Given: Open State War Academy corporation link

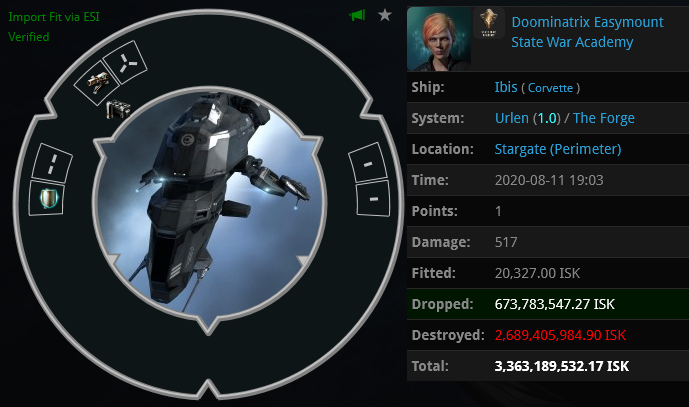Looking at the screenshot, I should click(x=572, y=42).
